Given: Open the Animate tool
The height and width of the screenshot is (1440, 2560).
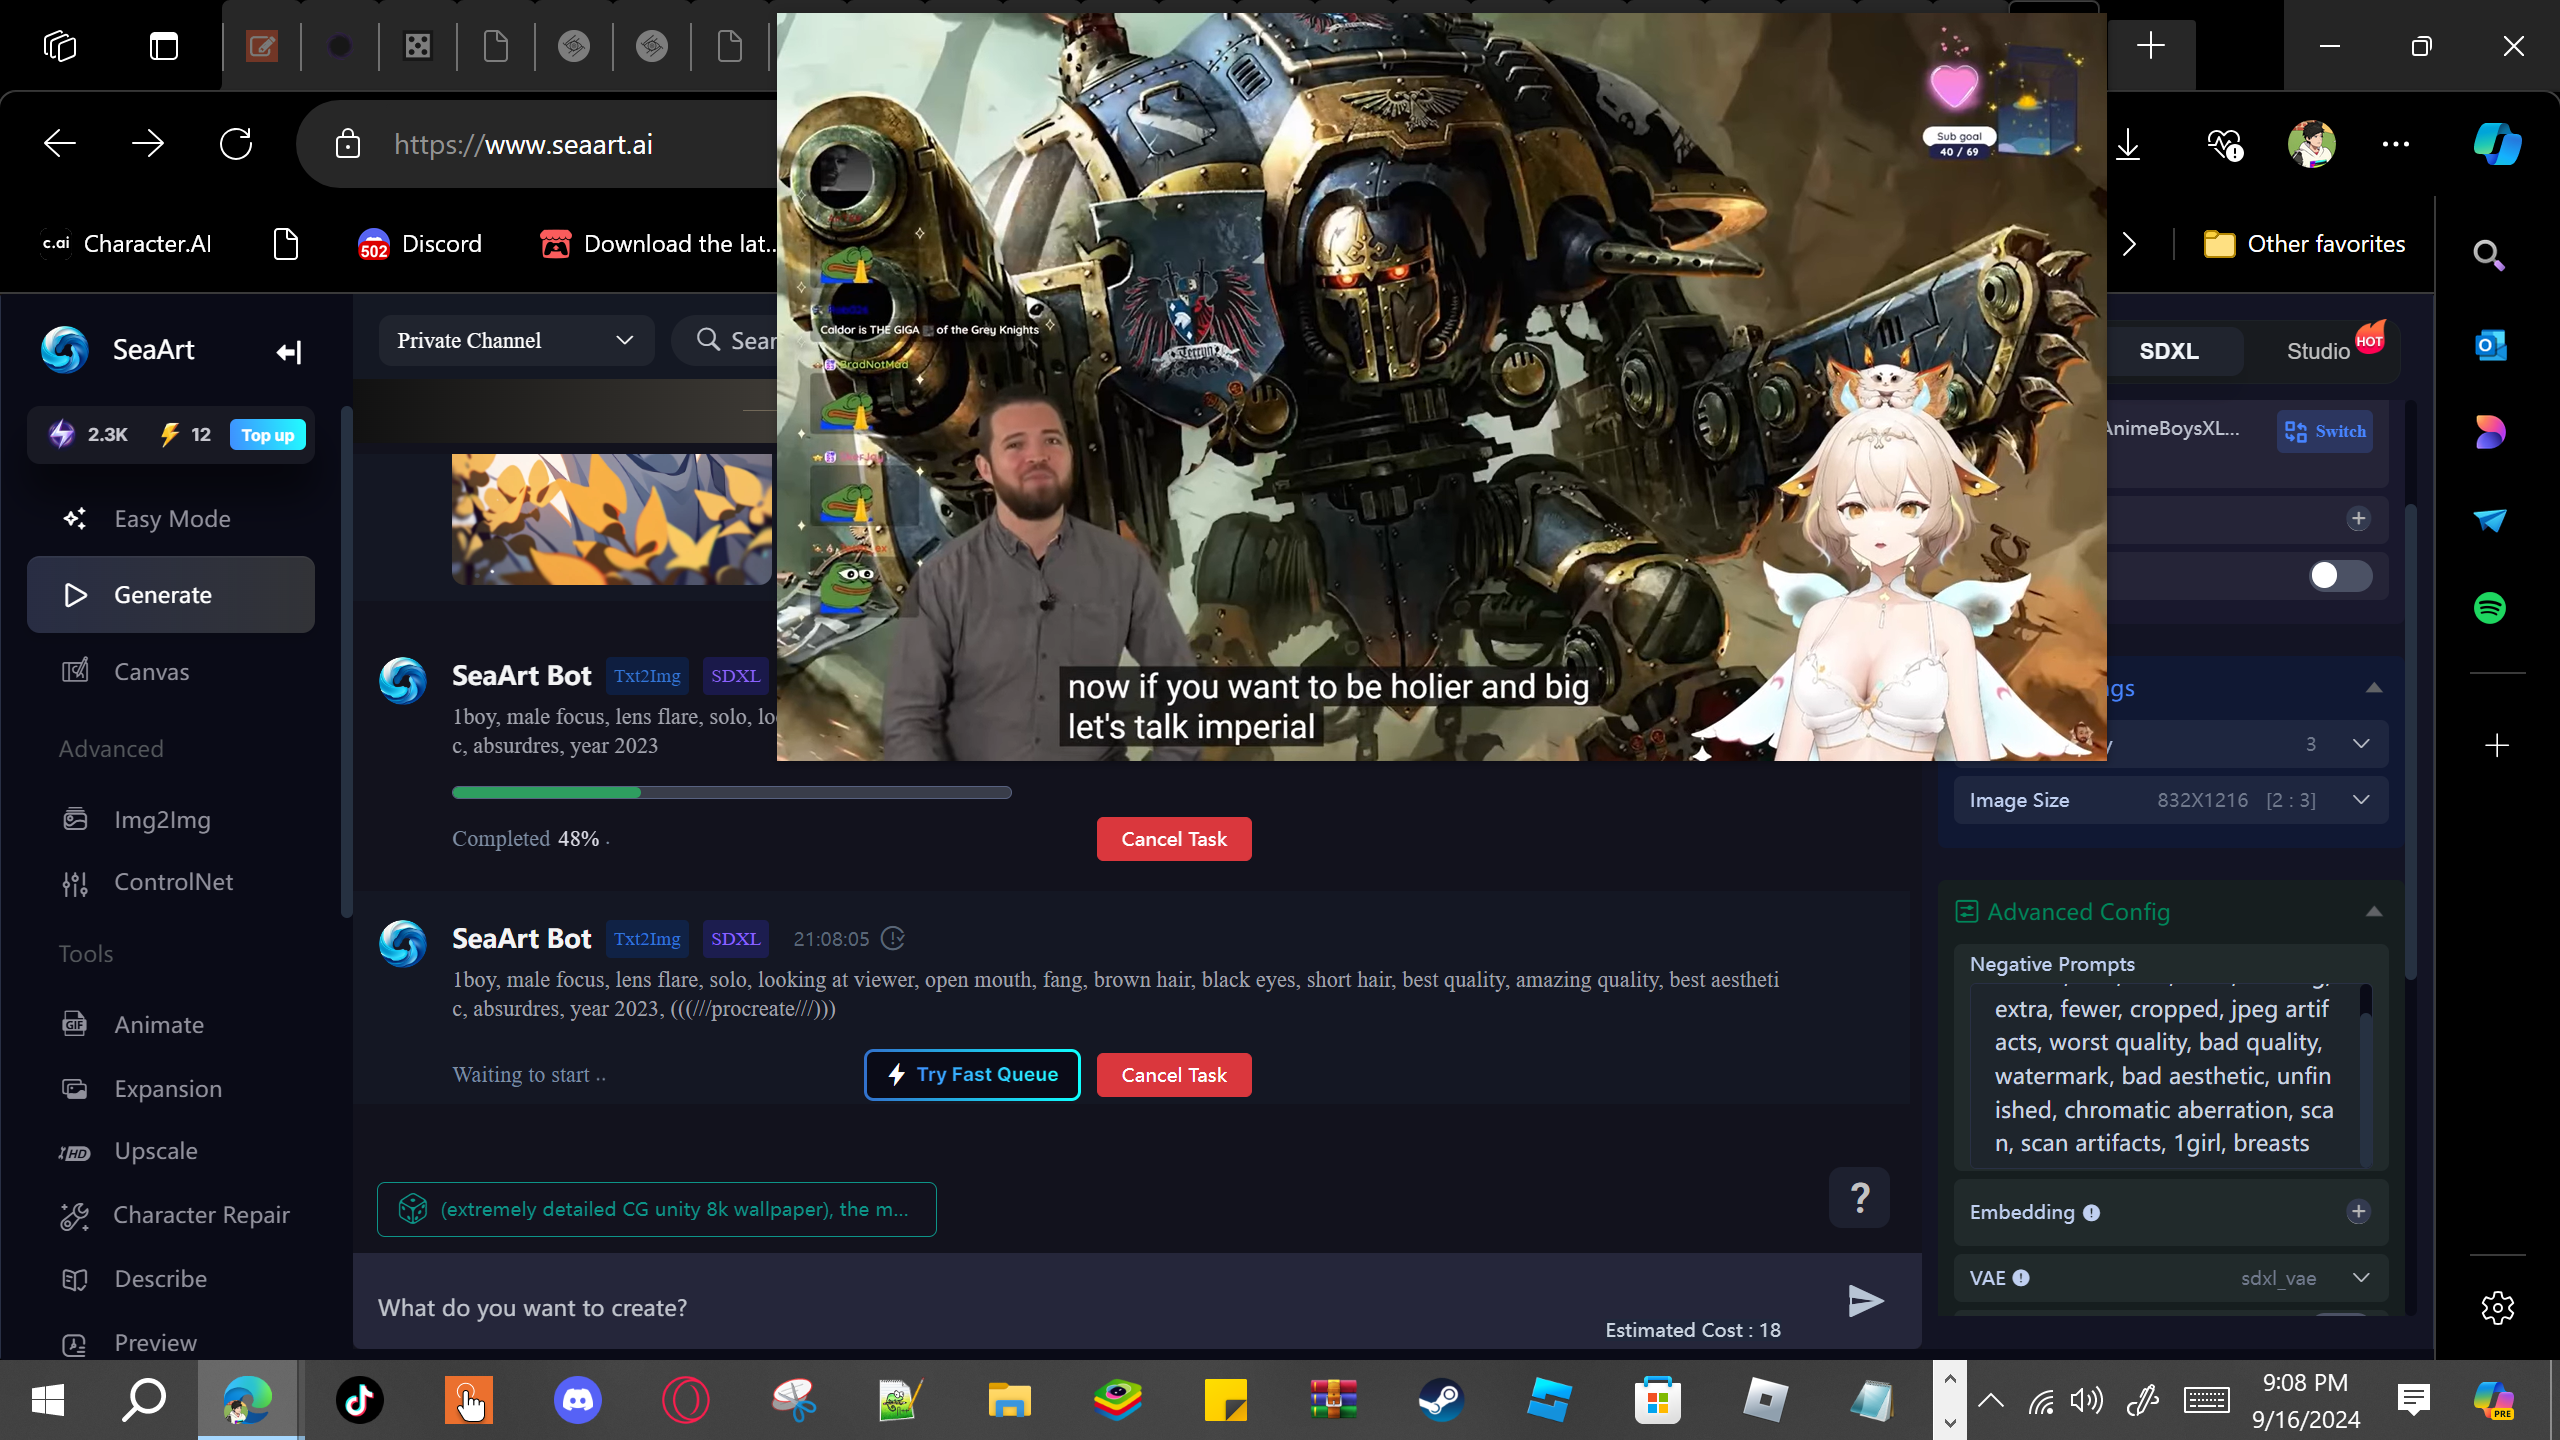Looking at the screenshot, I should [x=171, y=1025].
